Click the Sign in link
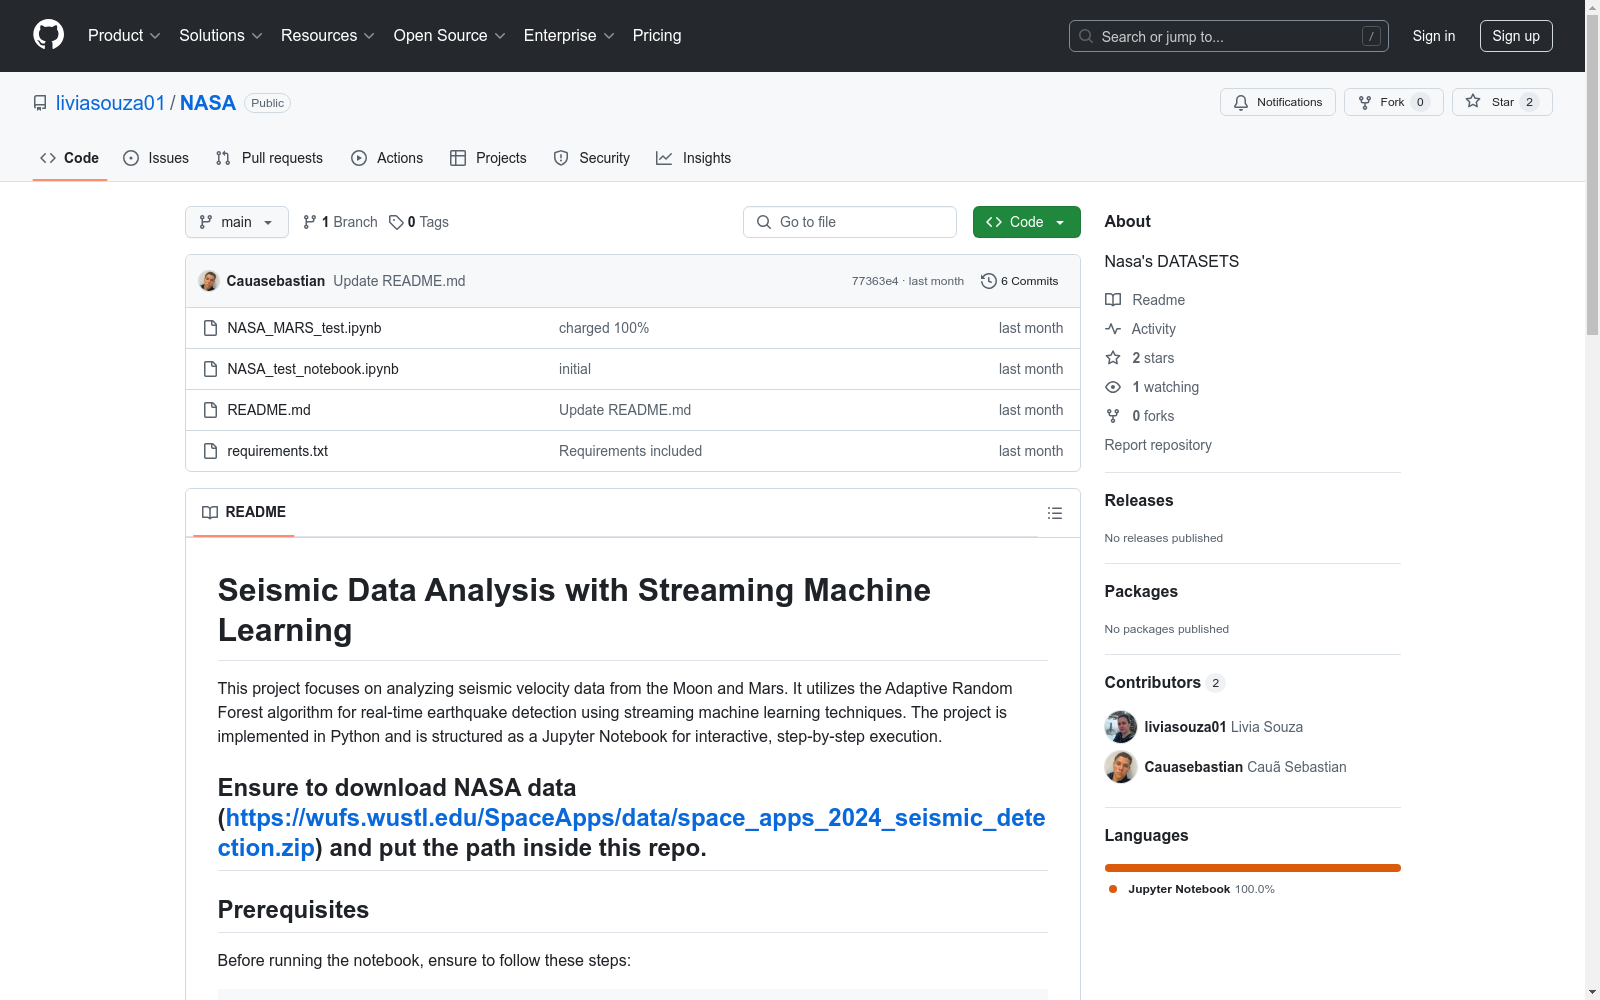1600x1000 pixels. pos(1434,36)
